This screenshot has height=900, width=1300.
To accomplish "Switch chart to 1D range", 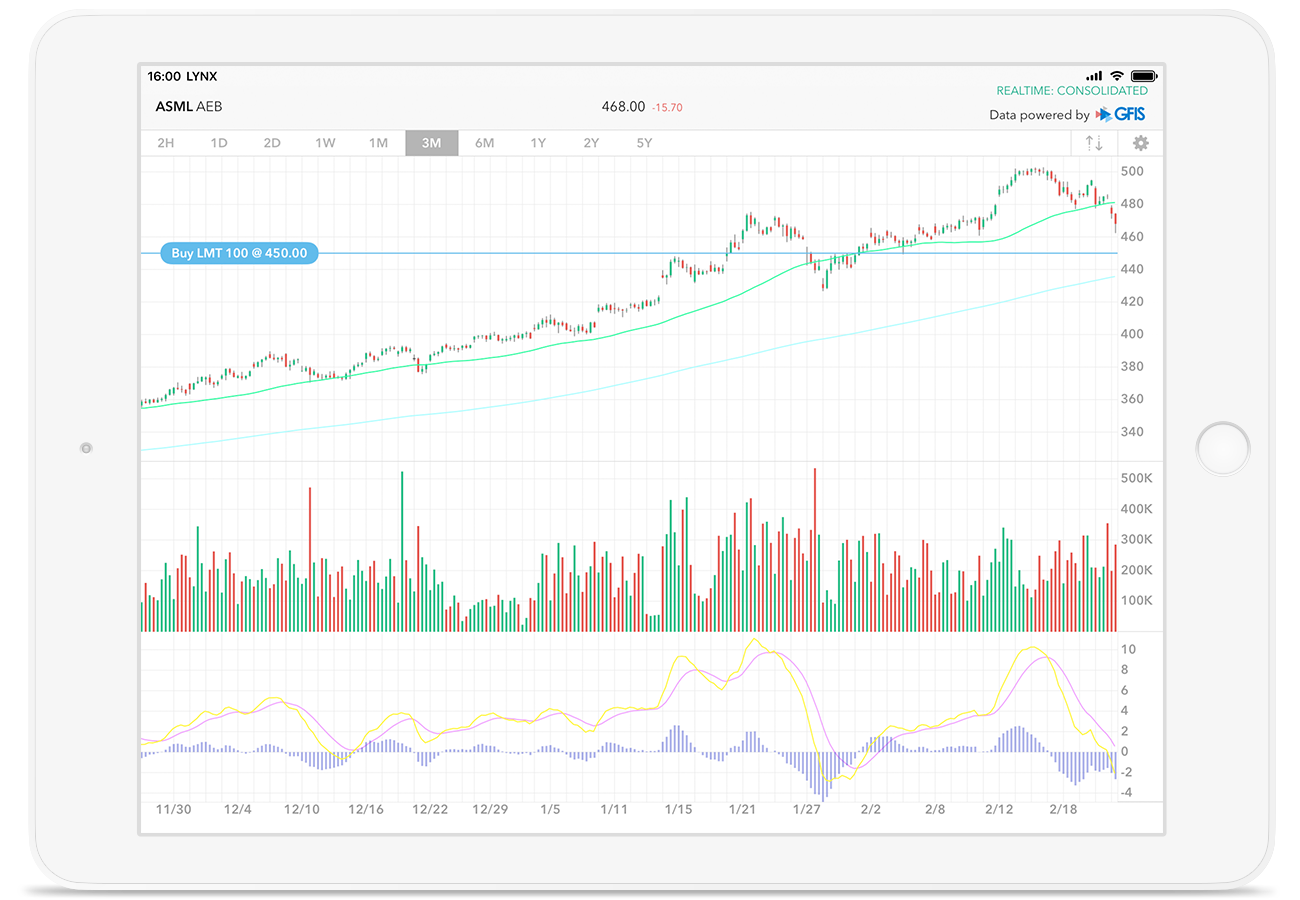I will pos(219,143).
